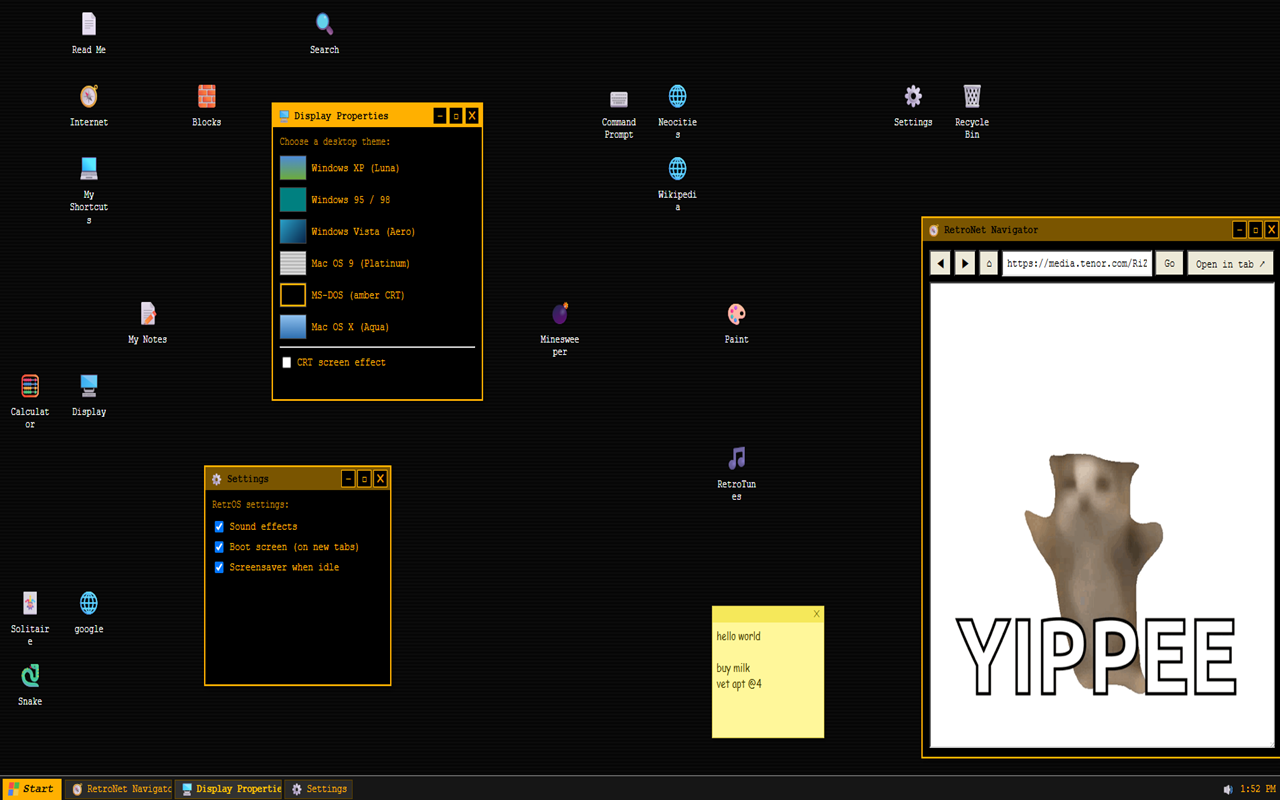Click the Open in tab button
1280x800 pixels.
pyautogui.click(x=1230, y=263)
